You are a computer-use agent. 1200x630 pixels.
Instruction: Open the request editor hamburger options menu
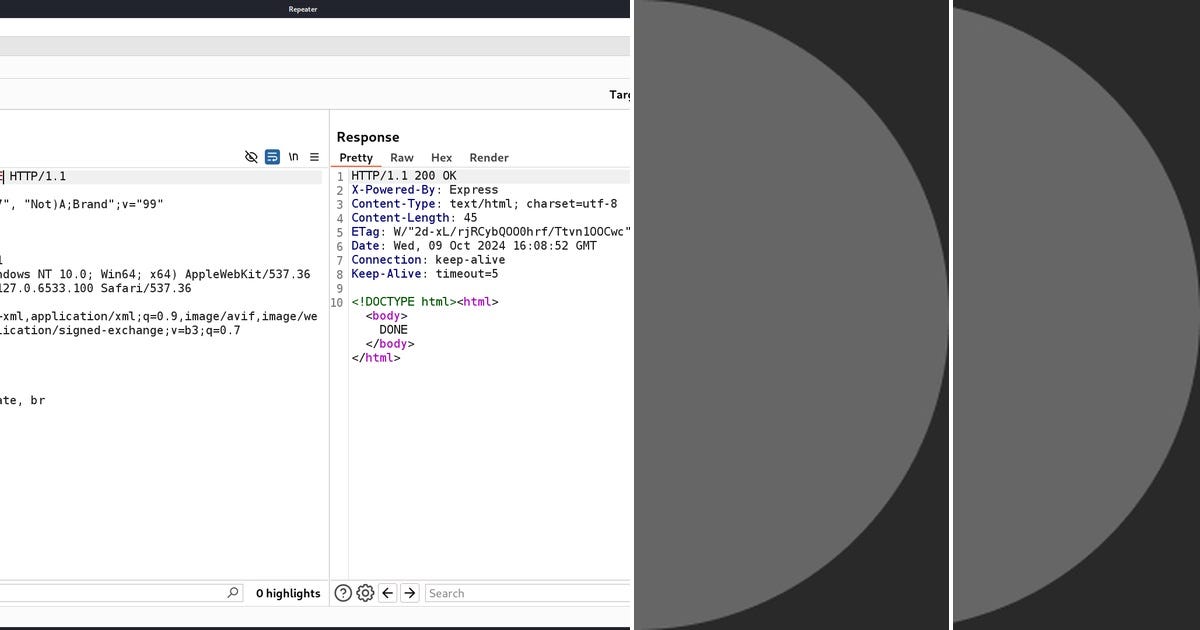coord(314,157)
